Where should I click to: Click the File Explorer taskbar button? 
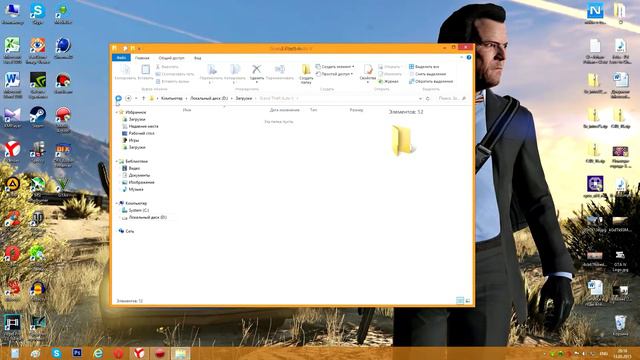pos(180,353)
